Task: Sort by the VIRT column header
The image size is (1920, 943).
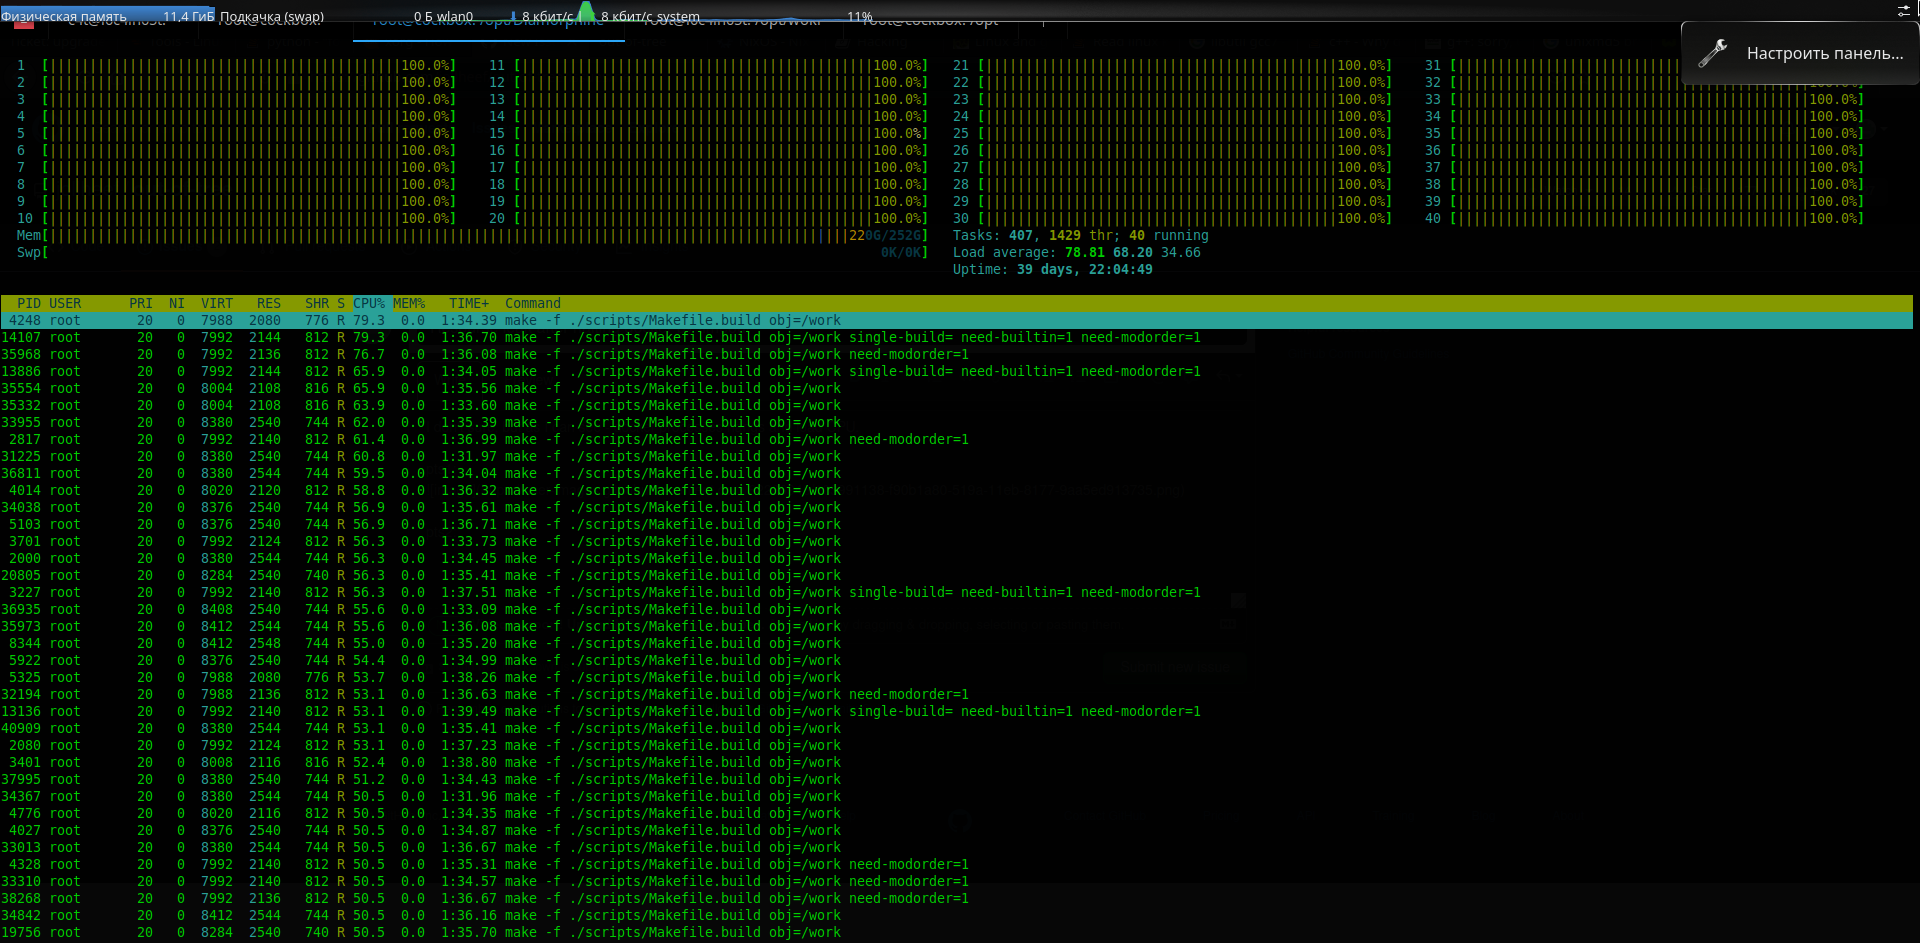Action: tap(217, 303)
